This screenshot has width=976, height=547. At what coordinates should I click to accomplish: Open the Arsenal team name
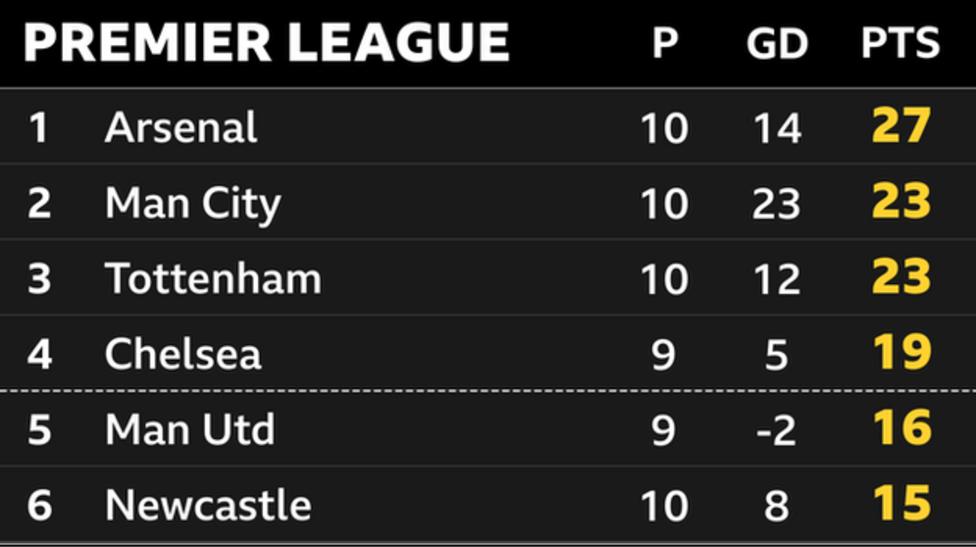click(181, 128)
